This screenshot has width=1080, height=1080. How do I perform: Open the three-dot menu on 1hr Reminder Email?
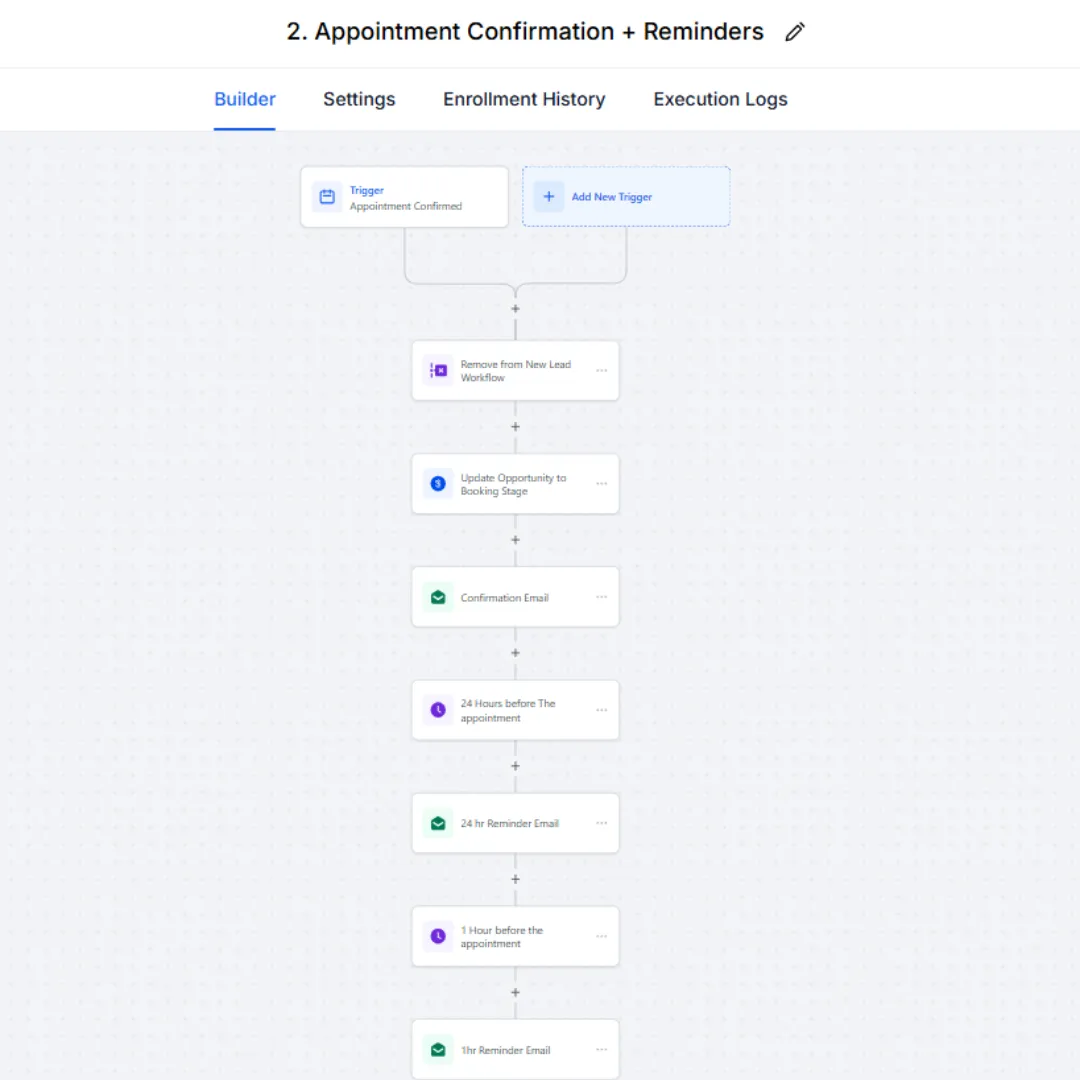(x=601, y=1049)
